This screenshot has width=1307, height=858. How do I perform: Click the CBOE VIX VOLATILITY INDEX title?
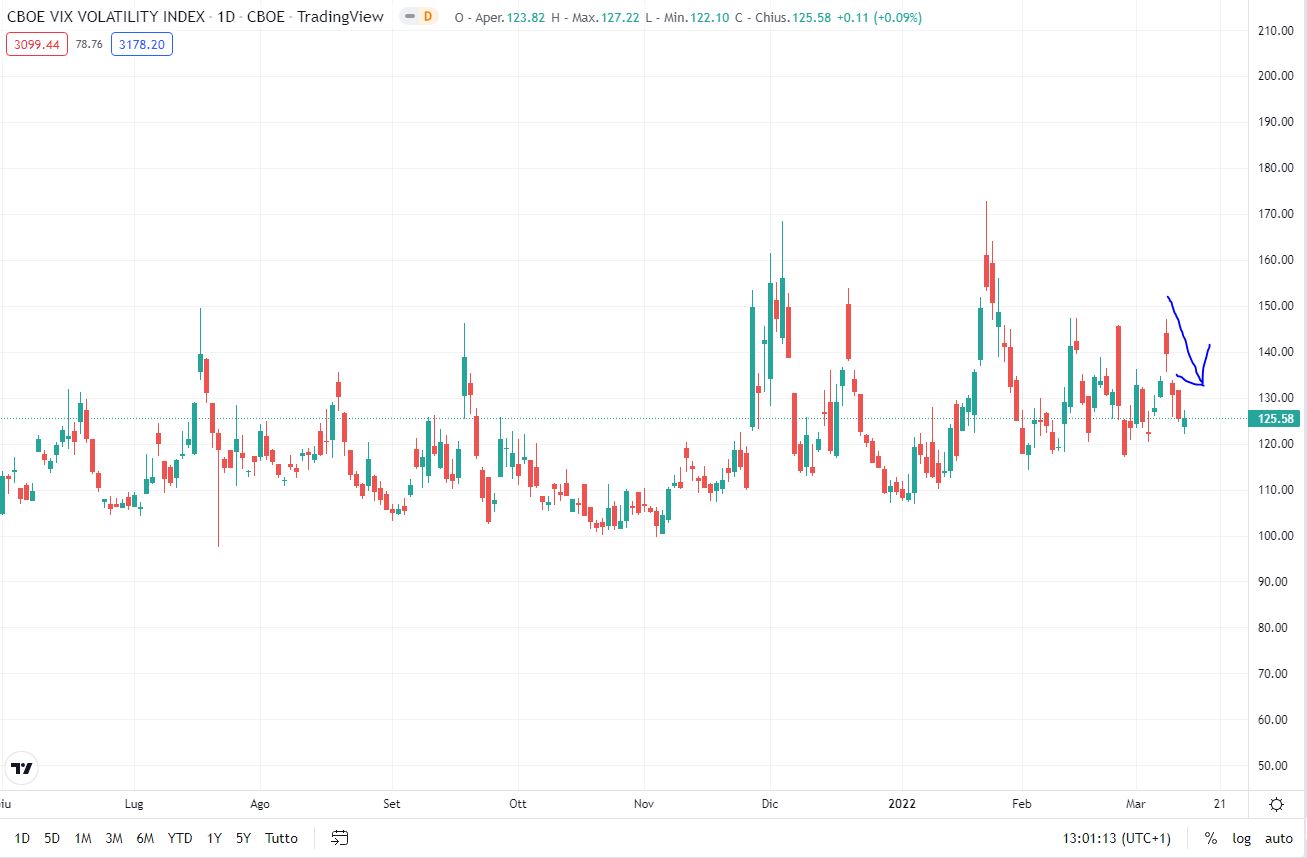[106, 17]
